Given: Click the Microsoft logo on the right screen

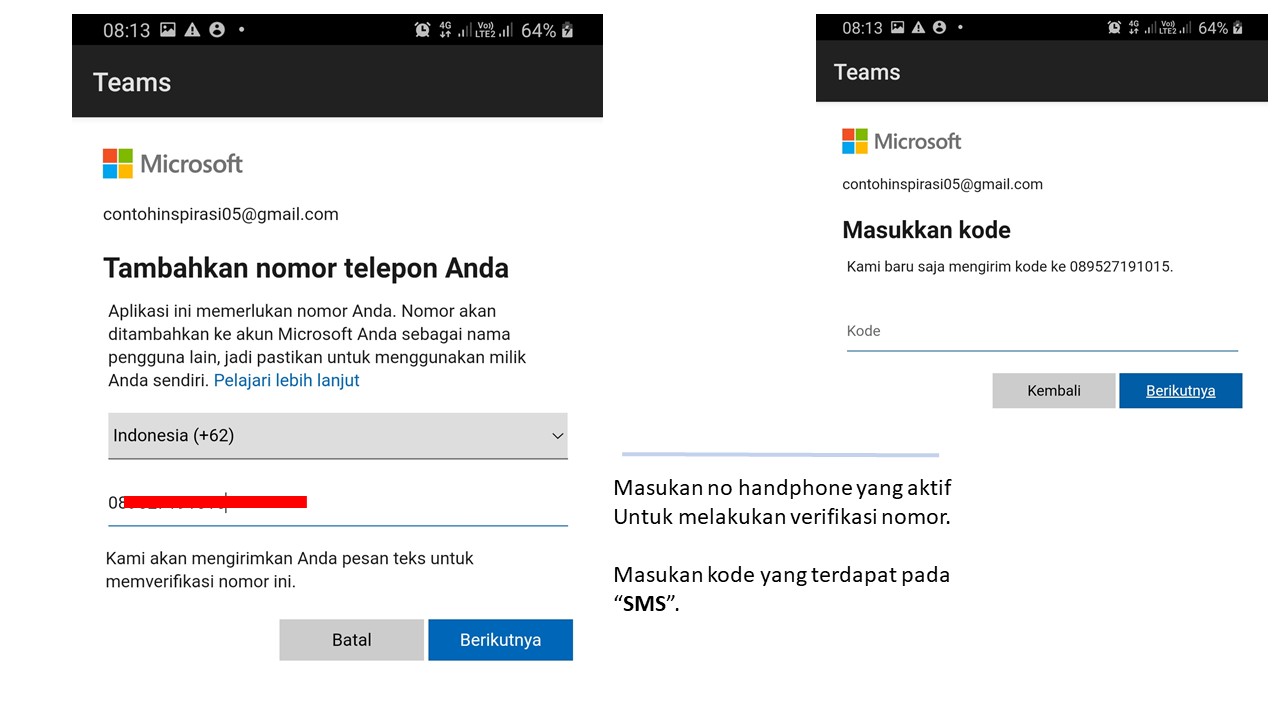Looking at the screenshot, I should click(x=902, y=141).
